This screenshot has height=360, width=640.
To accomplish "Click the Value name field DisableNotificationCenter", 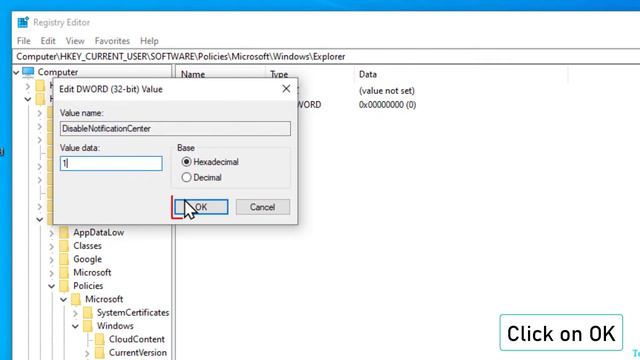I will pos(175,129).
